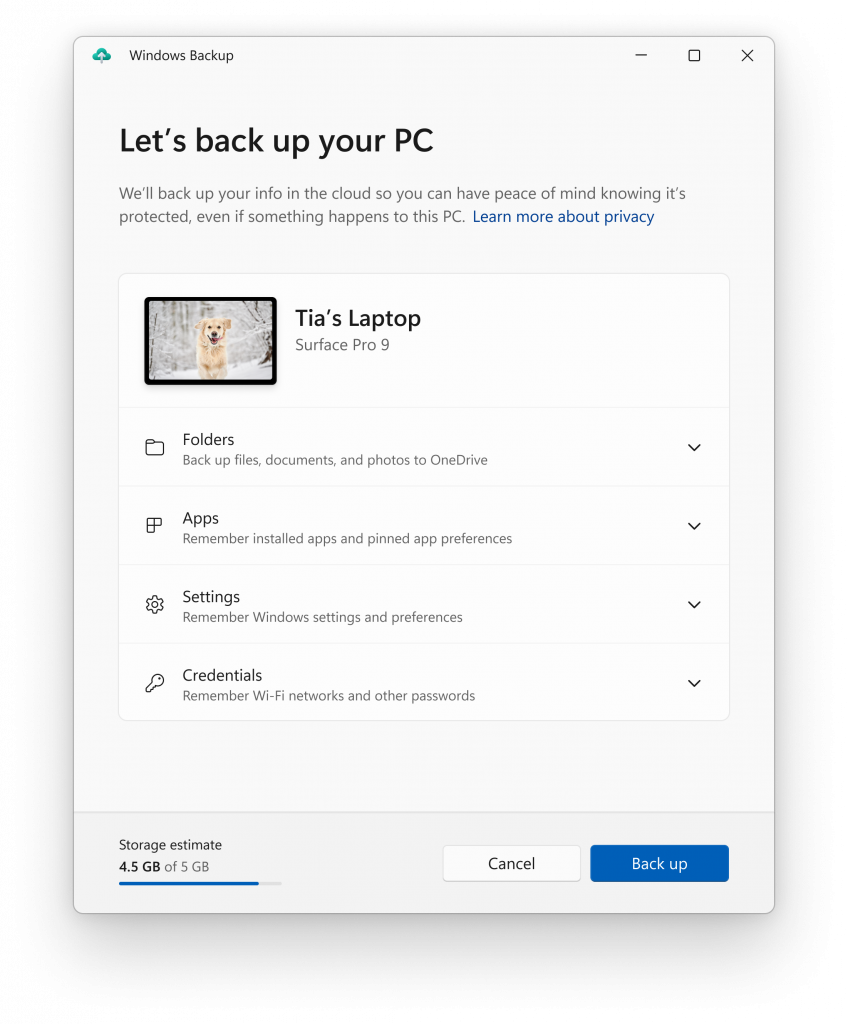This screenshot has height=1024, width=848.
Task: Open the Learn more about privacy link
Action: tap(563, 217)
